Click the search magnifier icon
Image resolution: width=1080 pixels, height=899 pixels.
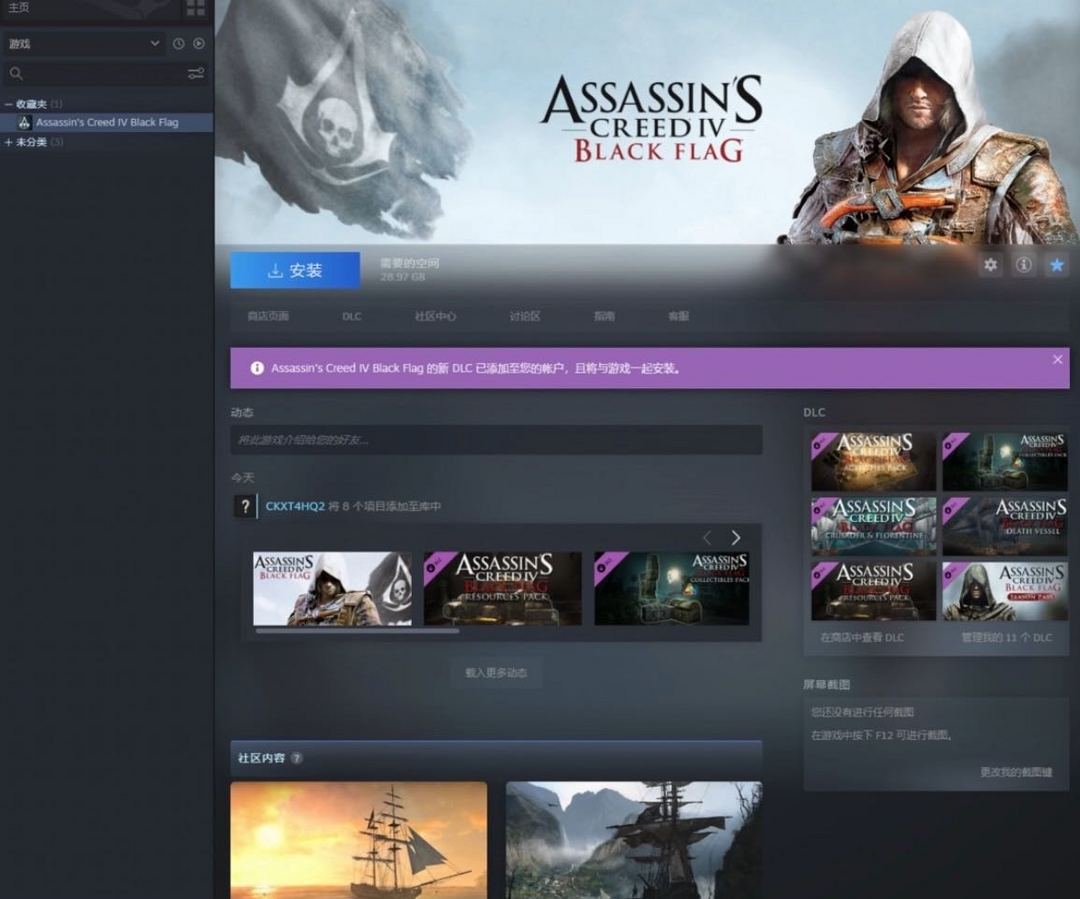click(17, 73)
